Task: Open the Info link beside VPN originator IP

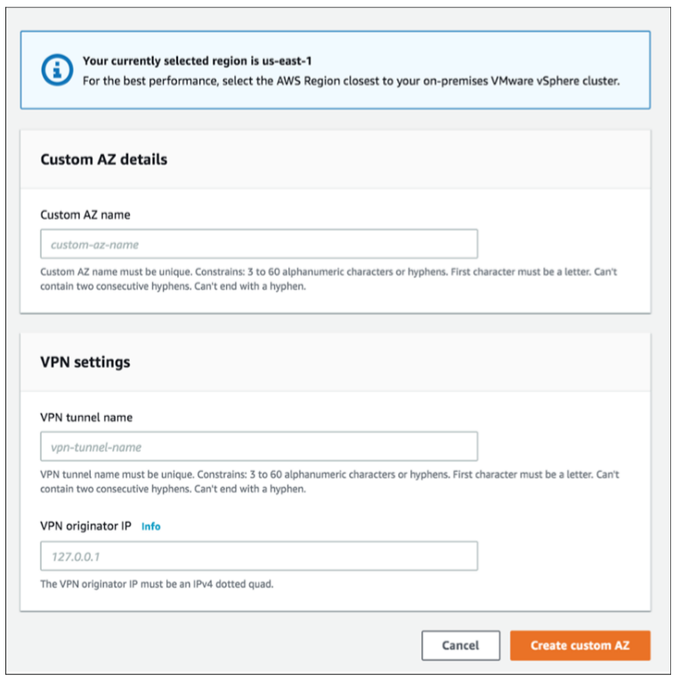Action: [151, 527]
